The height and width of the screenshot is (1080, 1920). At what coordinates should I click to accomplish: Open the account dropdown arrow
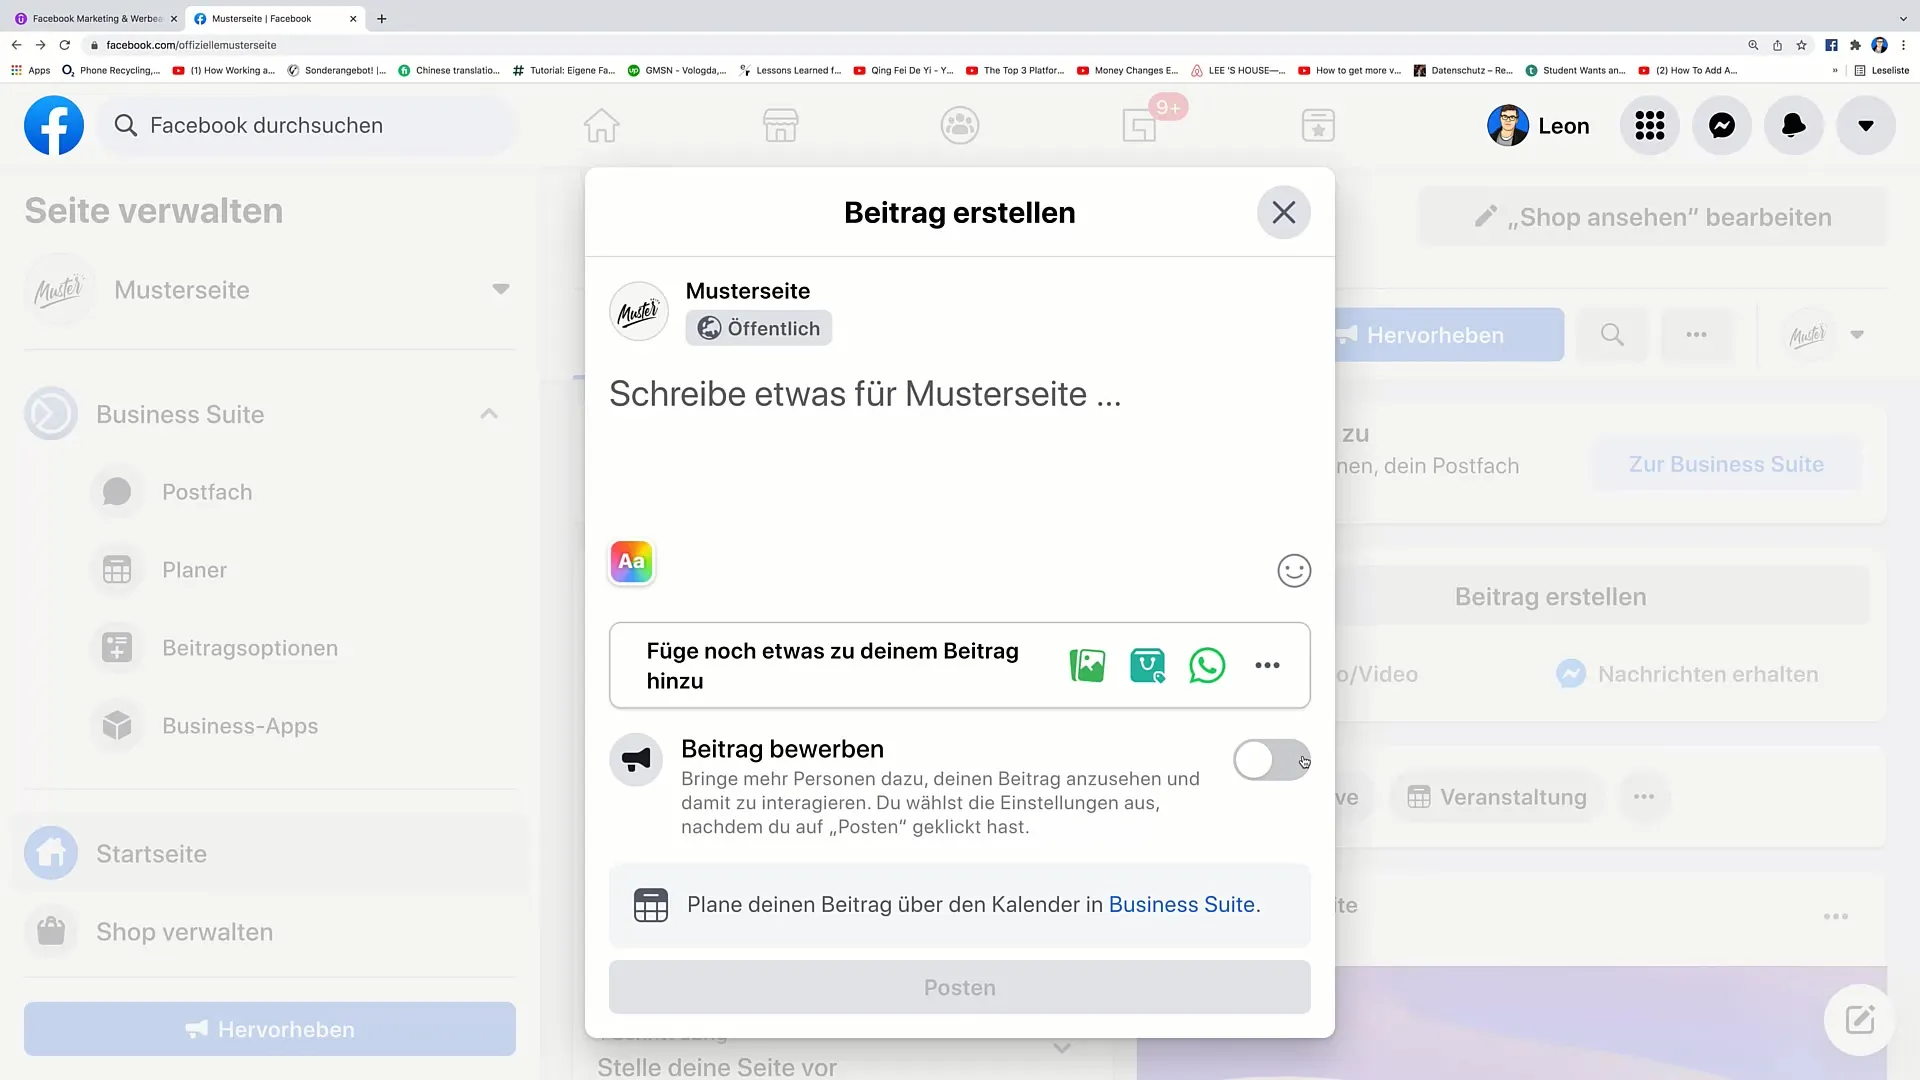coord(1865,125)
